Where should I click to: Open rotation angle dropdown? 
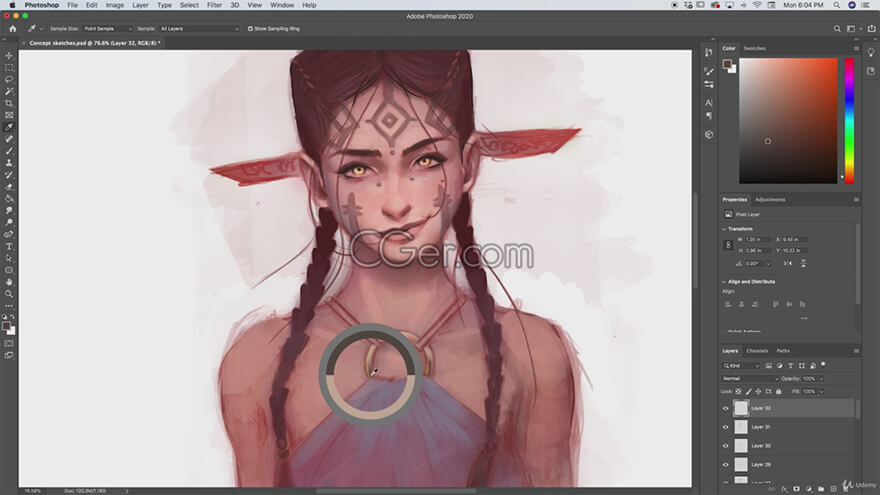768,264
